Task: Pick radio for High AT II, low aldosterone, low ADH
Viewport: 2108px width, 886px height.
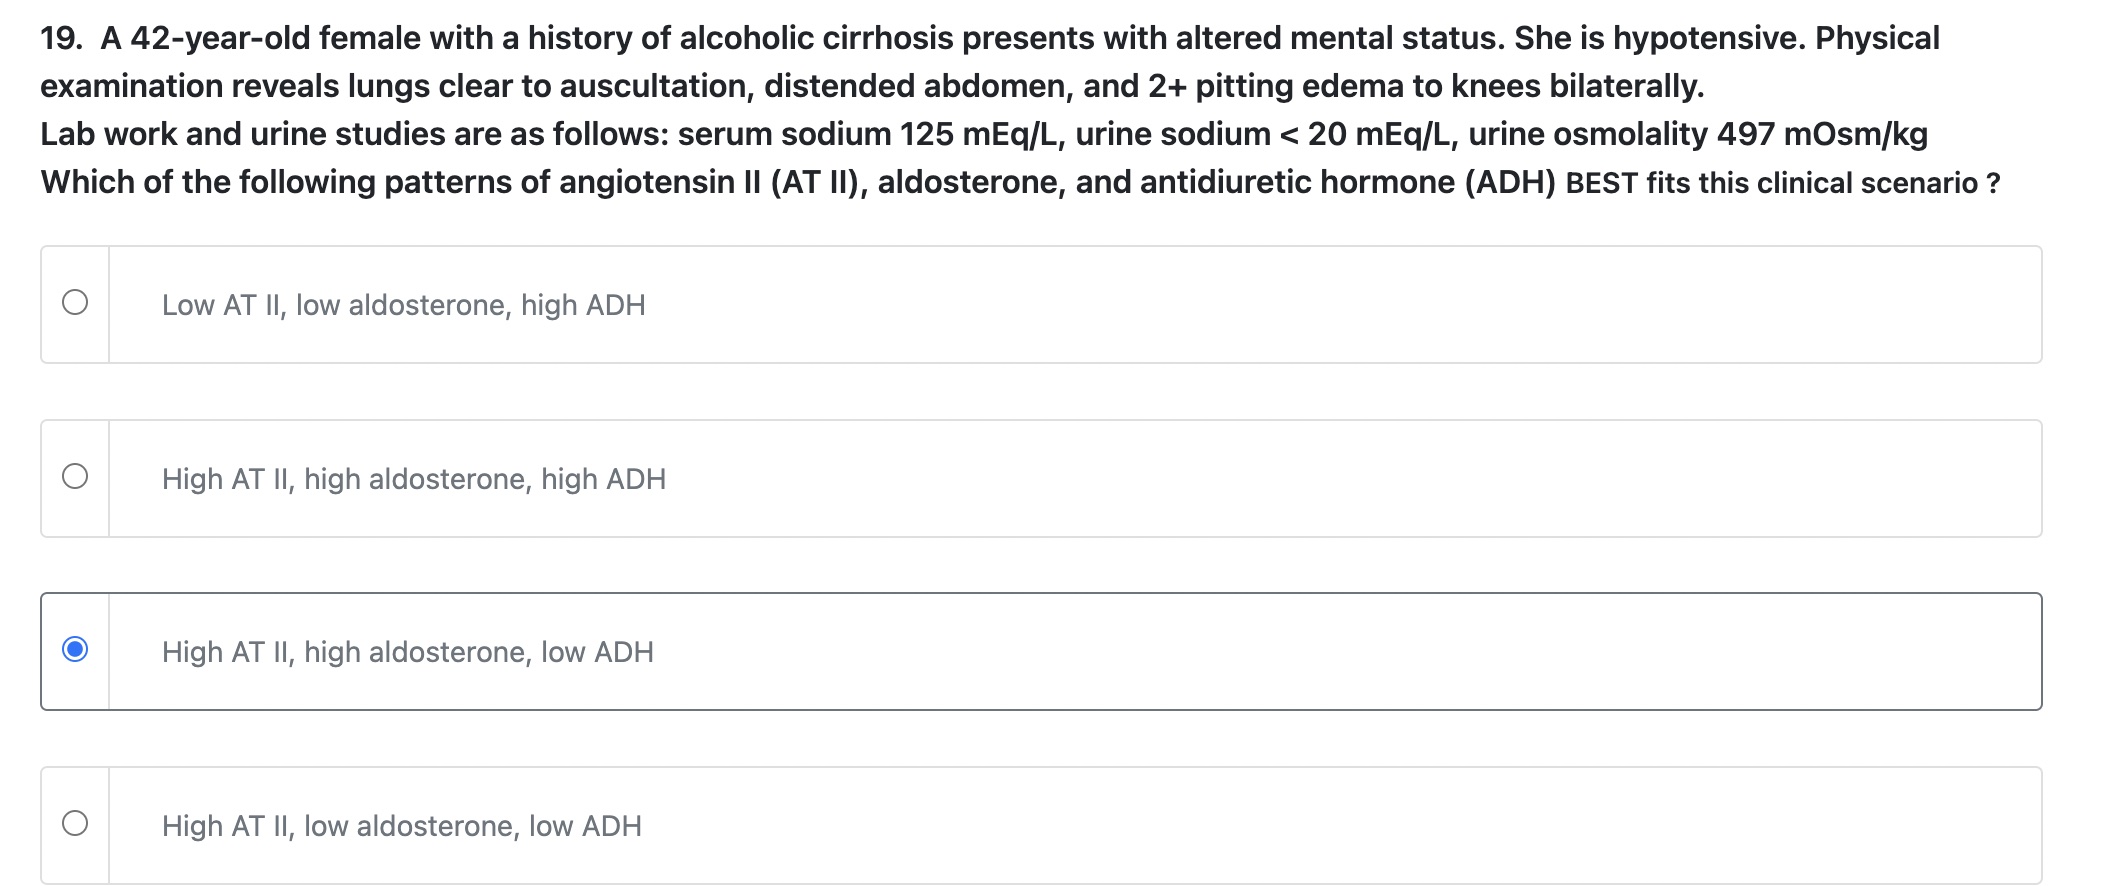Action: click(75, 823)
